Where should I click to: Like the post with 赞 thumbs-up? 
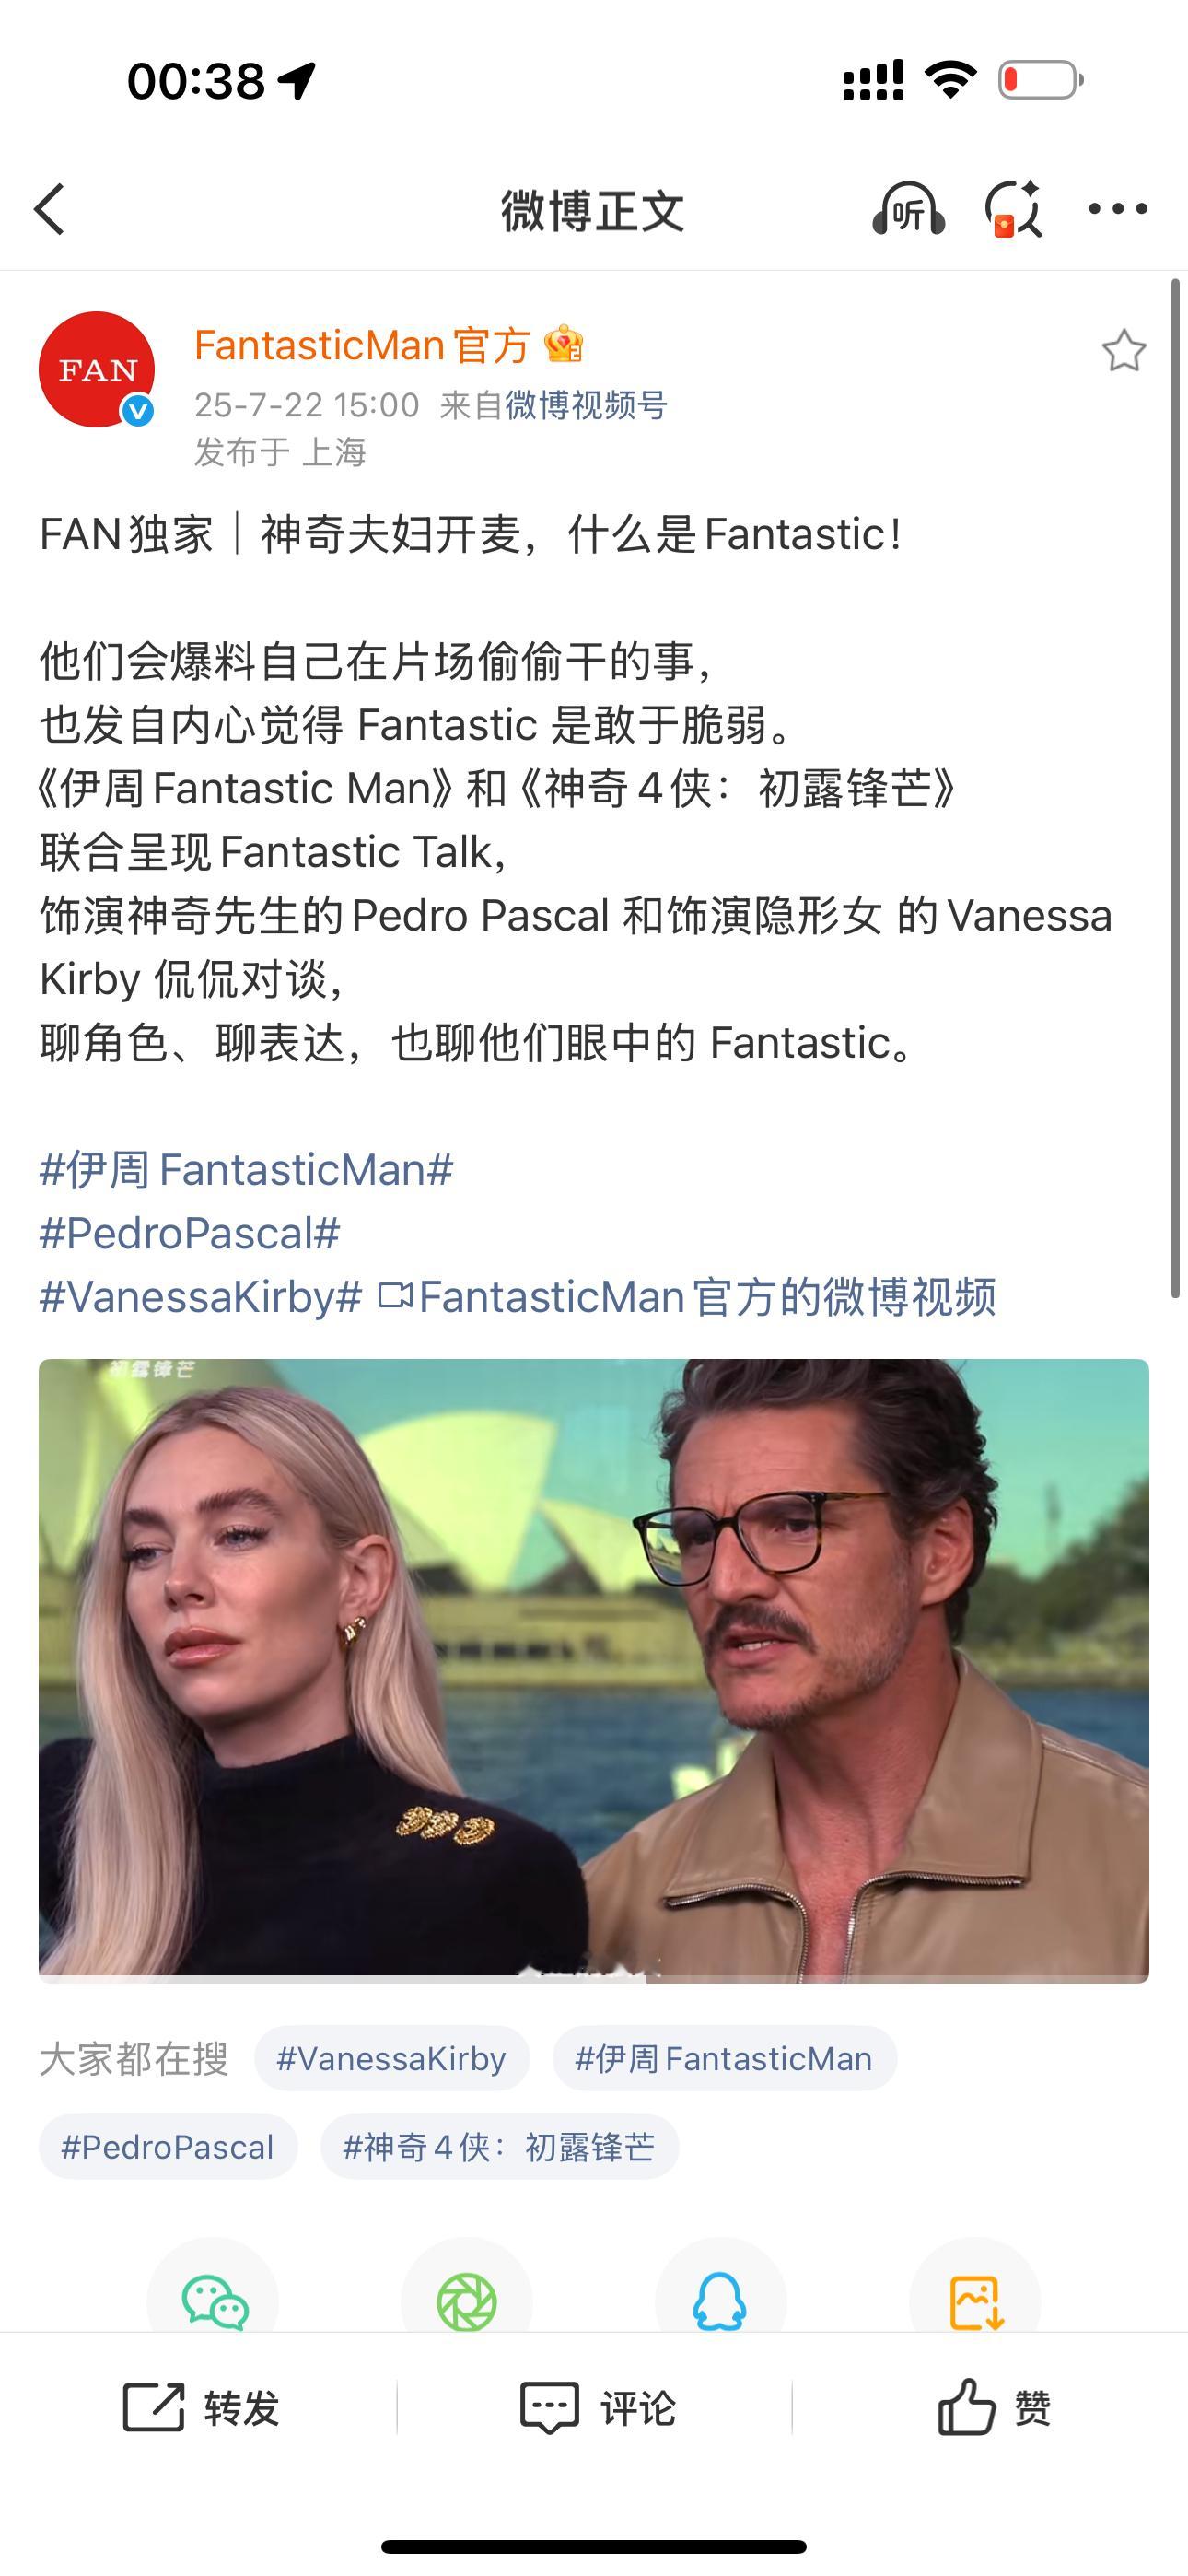[994, 2407]
